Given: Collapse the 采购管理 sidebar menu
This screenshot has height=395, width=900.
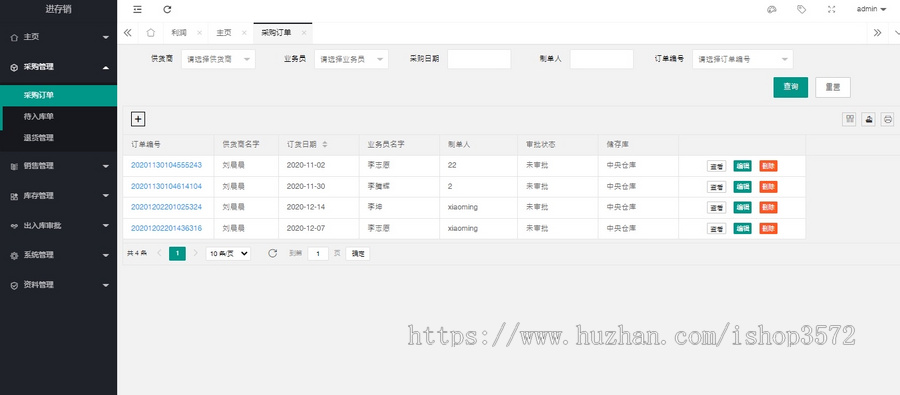Looking at the screenshot, I should click(59, 67).
